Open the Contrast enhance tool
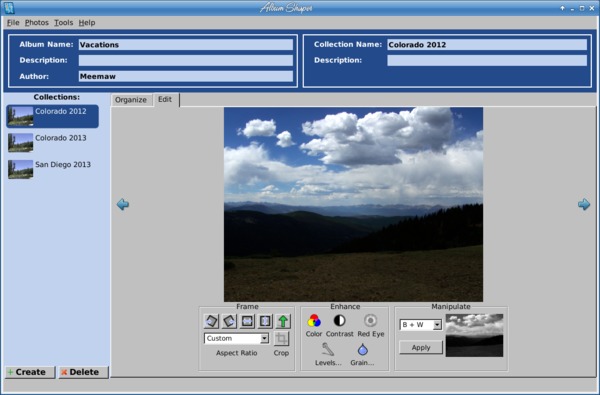600x395 pixels. click(x=339, y=320)
